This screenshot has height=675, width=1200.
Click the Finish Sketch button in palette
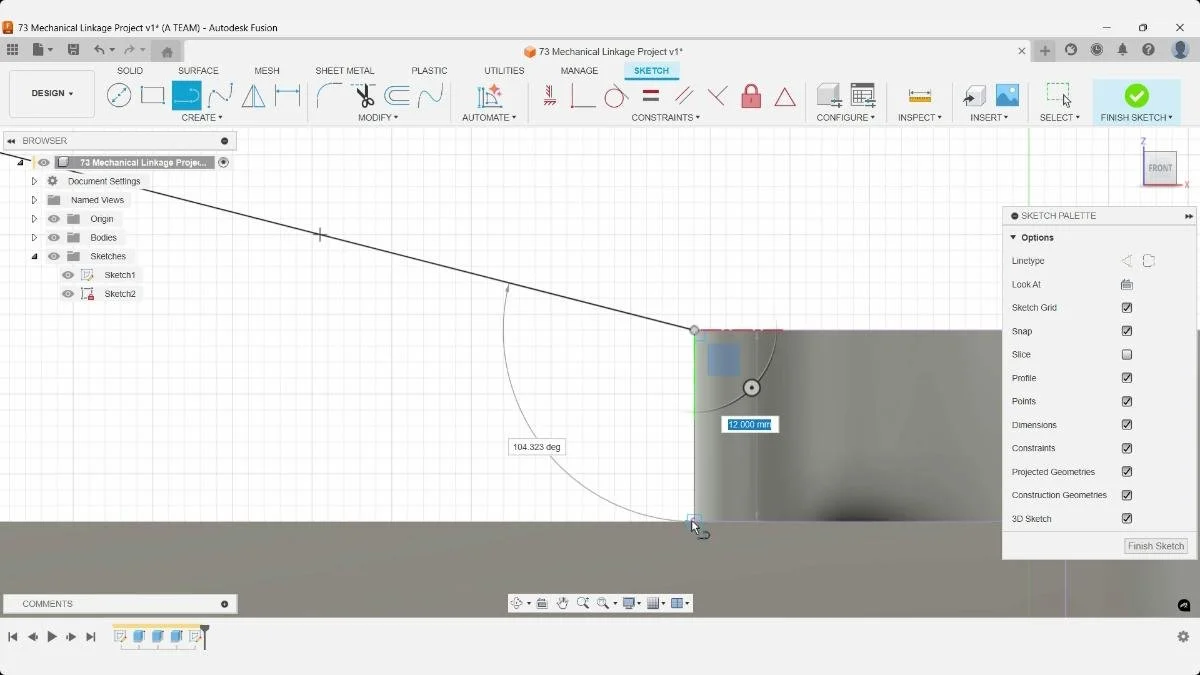(1156, 546)
